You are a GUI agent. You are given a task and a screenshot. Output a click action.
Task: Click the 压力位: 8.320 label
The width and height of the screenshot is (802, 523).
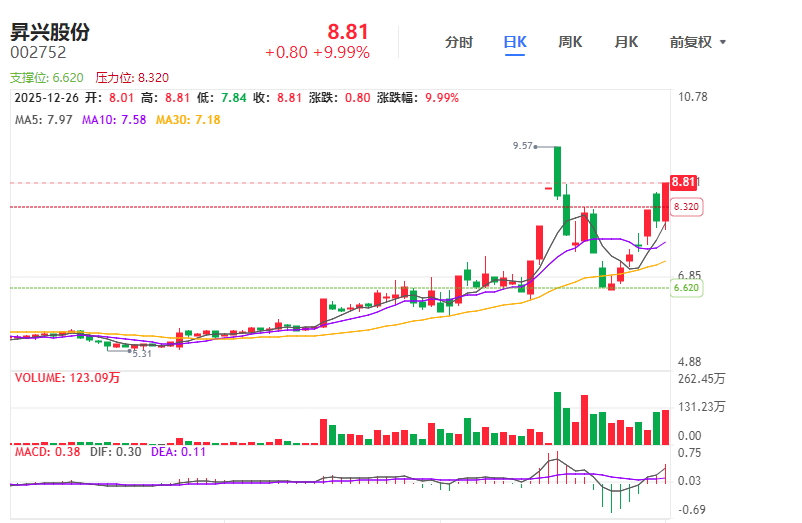coord(132,78)
